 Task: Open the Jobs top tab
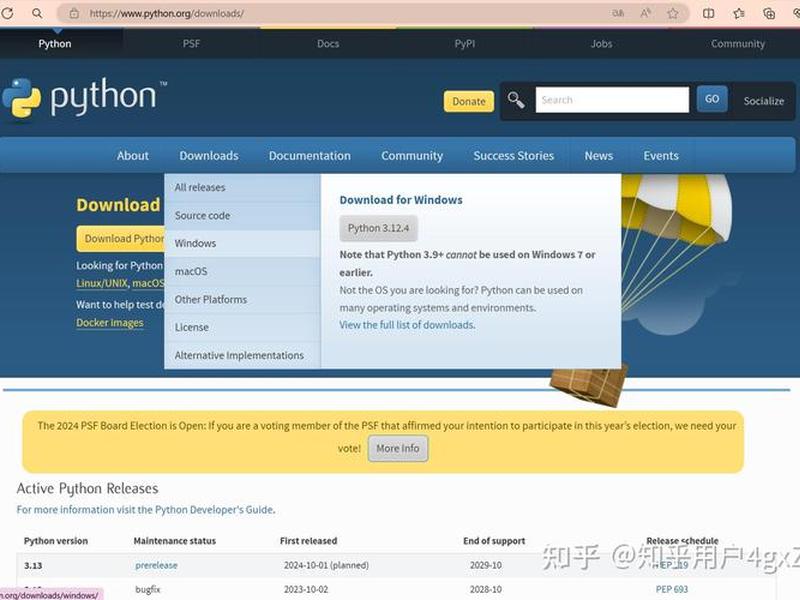(x=602, y=44)
